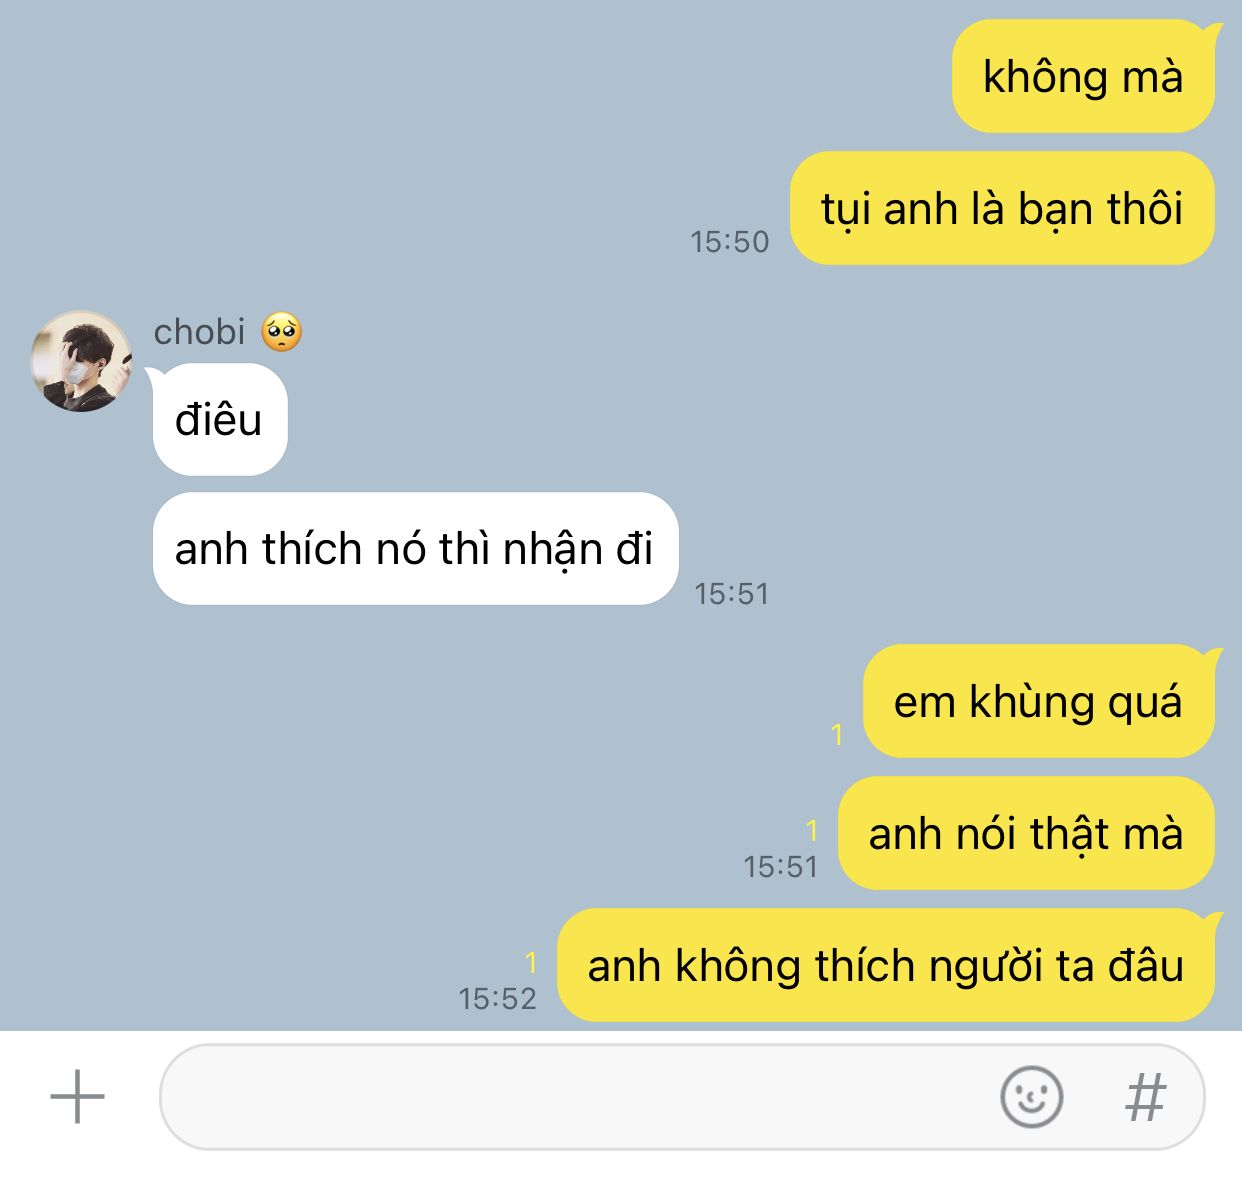The width and height of the screenshot is (1242, 1191).
Task: Select the 'anh nói thật mà' bubble
Action: pos(1026,833)
